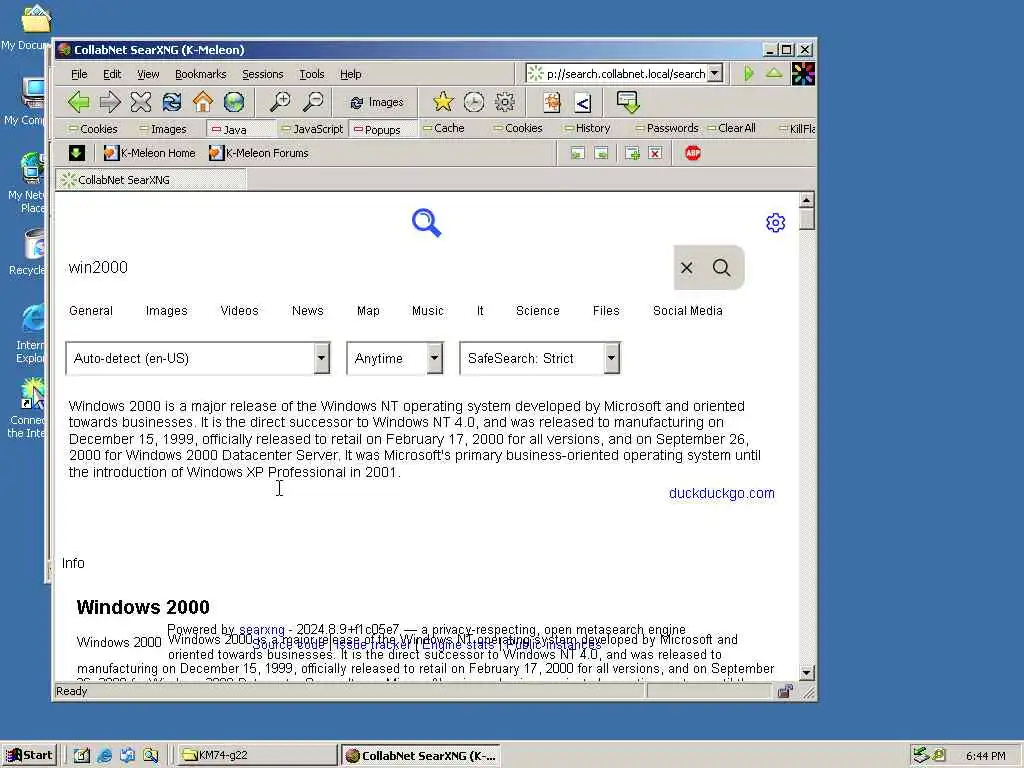Click the previous tab icon
The height and width of the screenshot is (768, 1024).
577,153
